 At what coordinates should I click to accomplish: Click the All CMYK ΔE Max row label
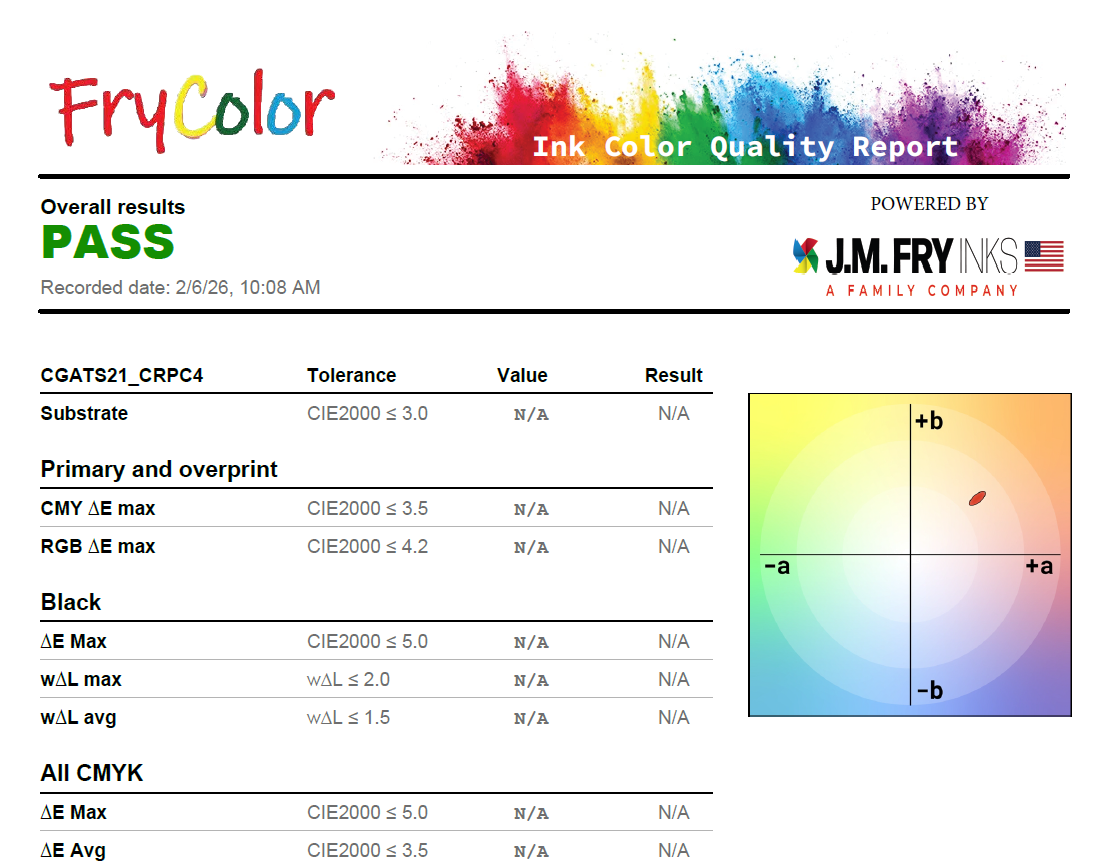pos(73,812)
